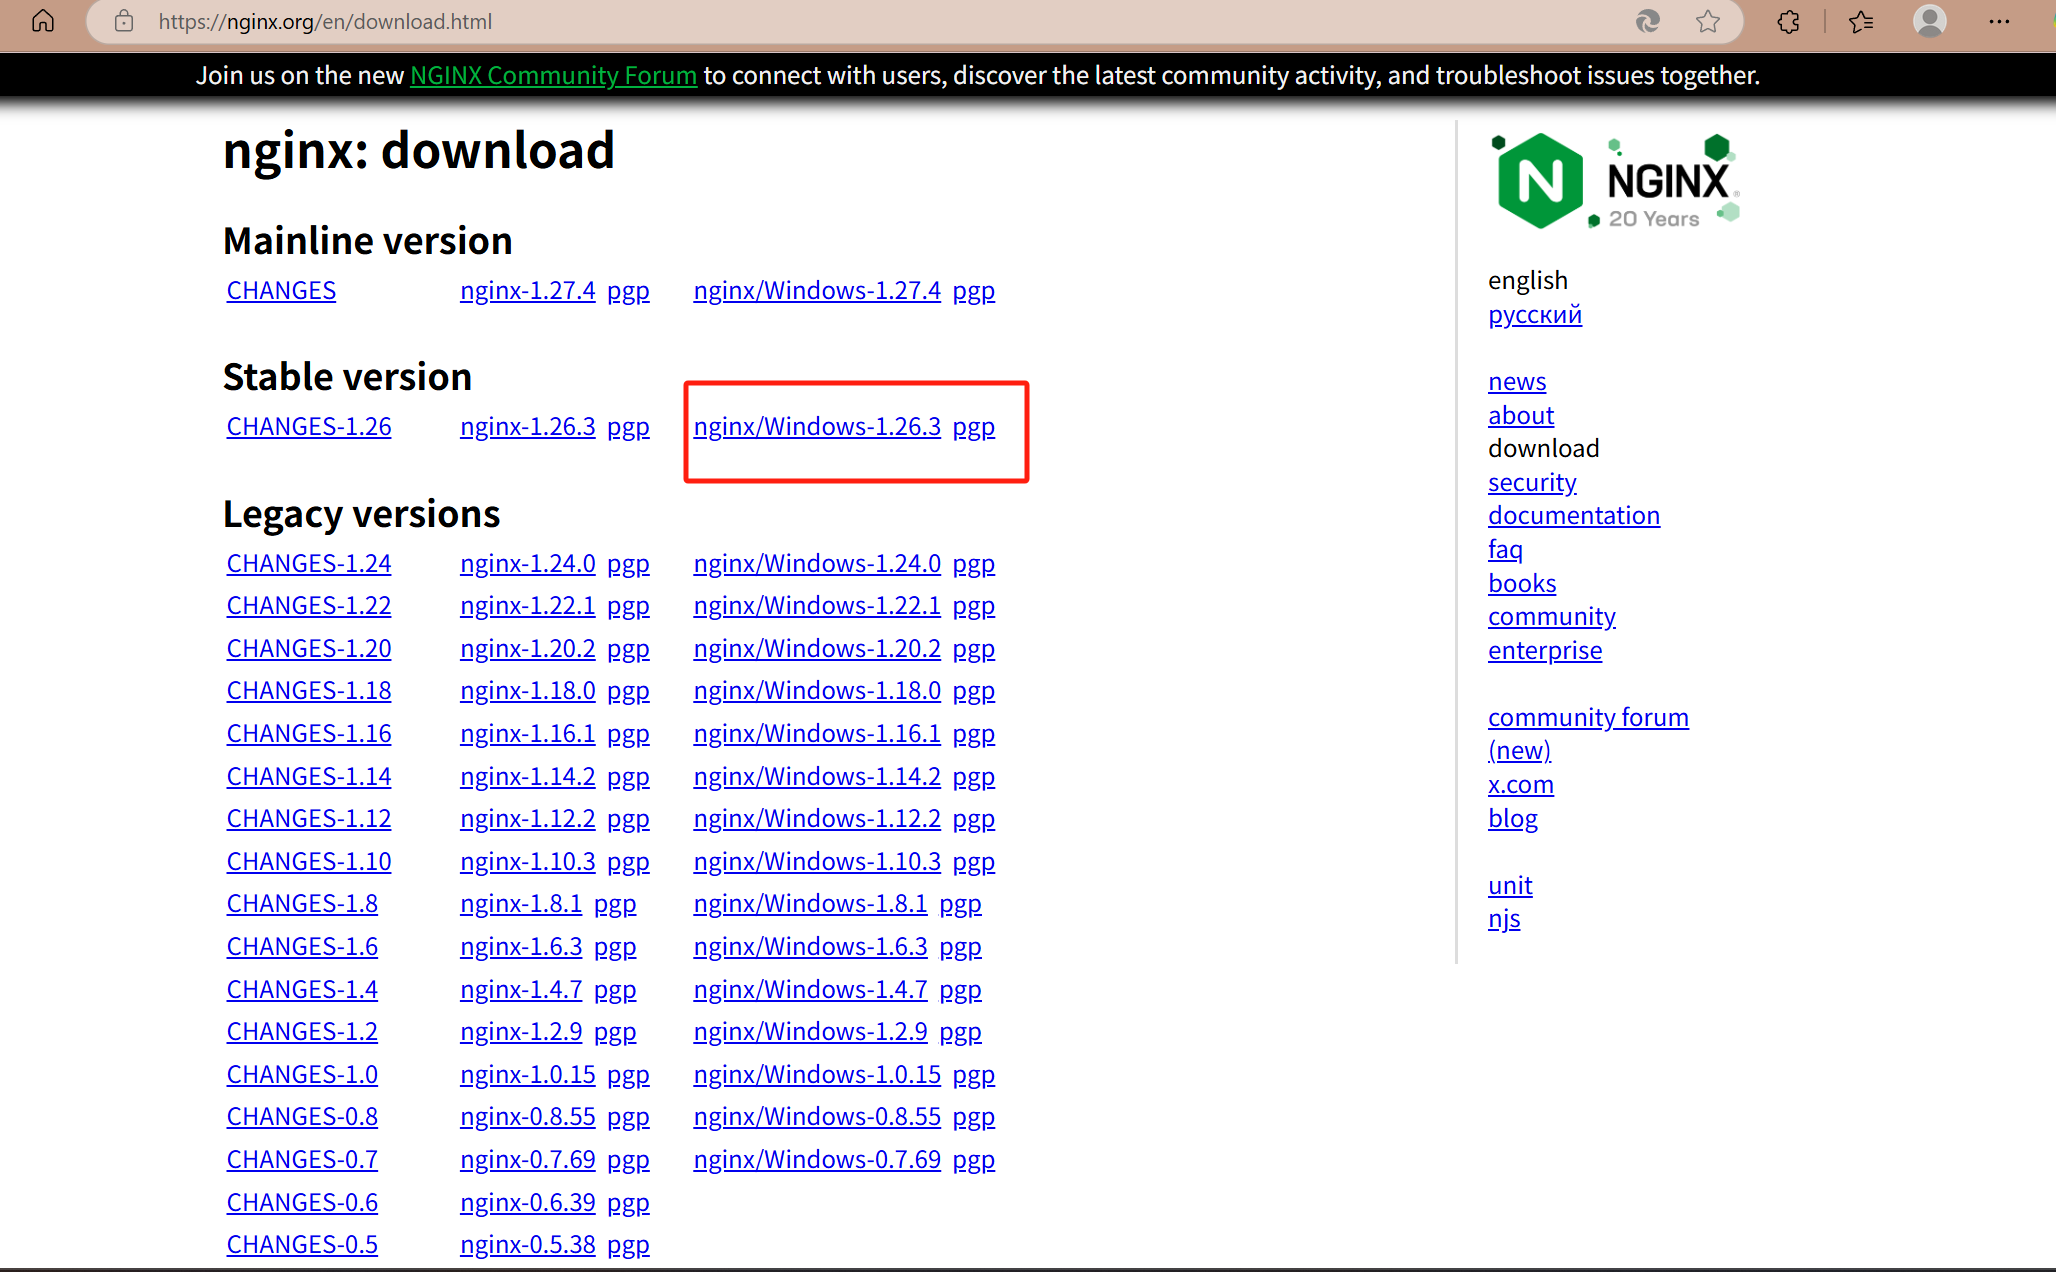Download nginx/Windows-1.26.3 stable
This screenshot has height=1272, width=2056.
pyautogui.click(x=817, y=426)
